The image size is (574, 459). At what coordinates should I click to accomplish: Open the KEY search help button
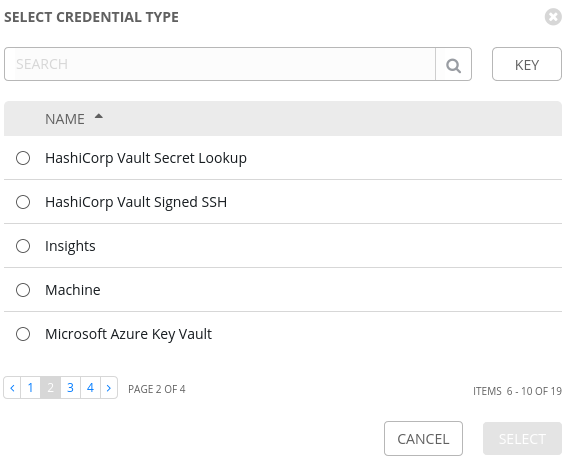pyautogui.click(x=527, y=64)
